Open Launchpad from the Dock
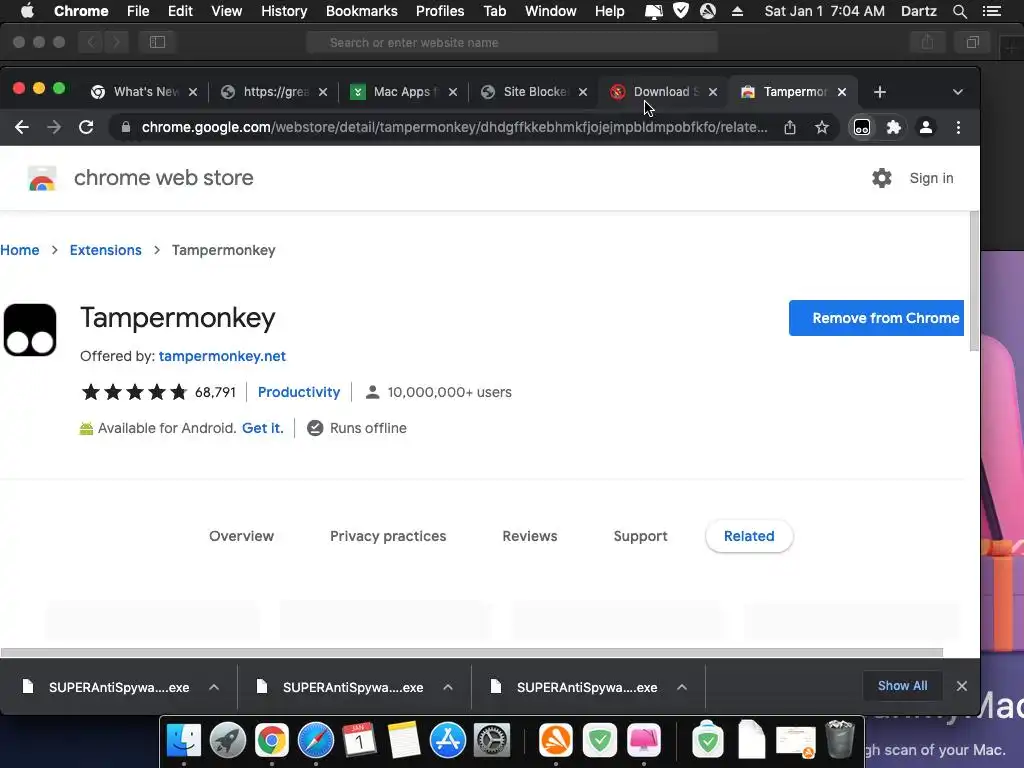This screenshot has width=1024, height=768. tap(228, 741)
